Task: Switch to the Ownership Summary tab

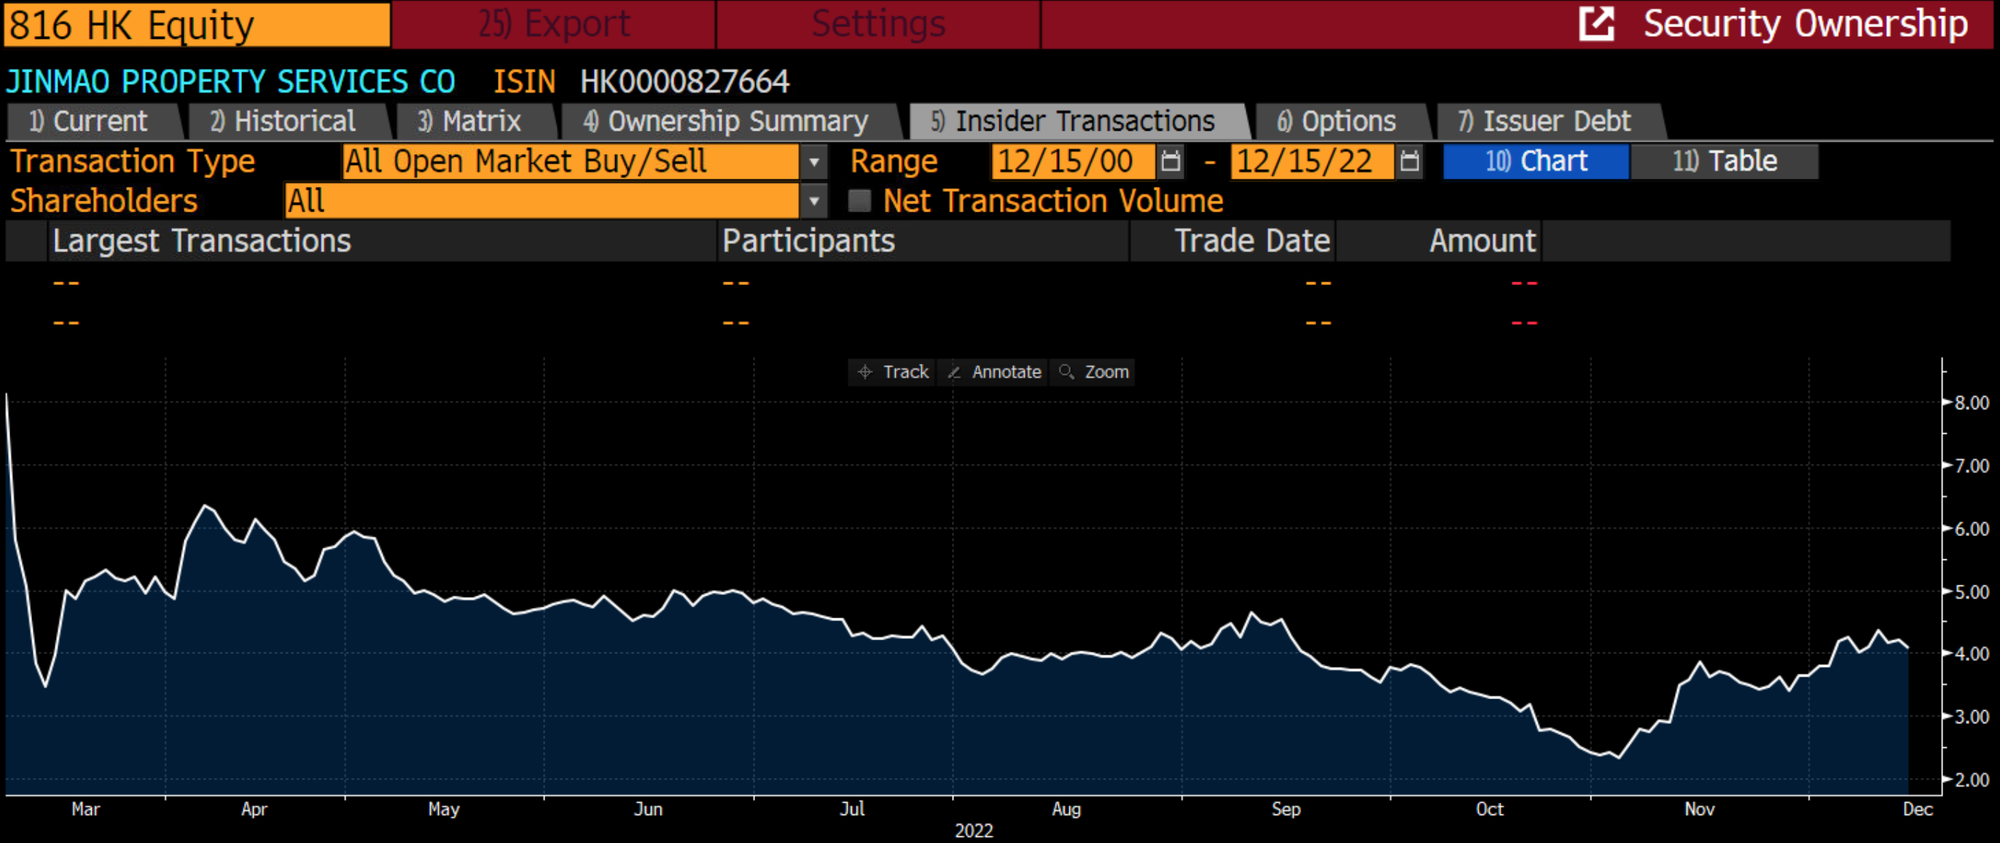Action: coord(726,121)
